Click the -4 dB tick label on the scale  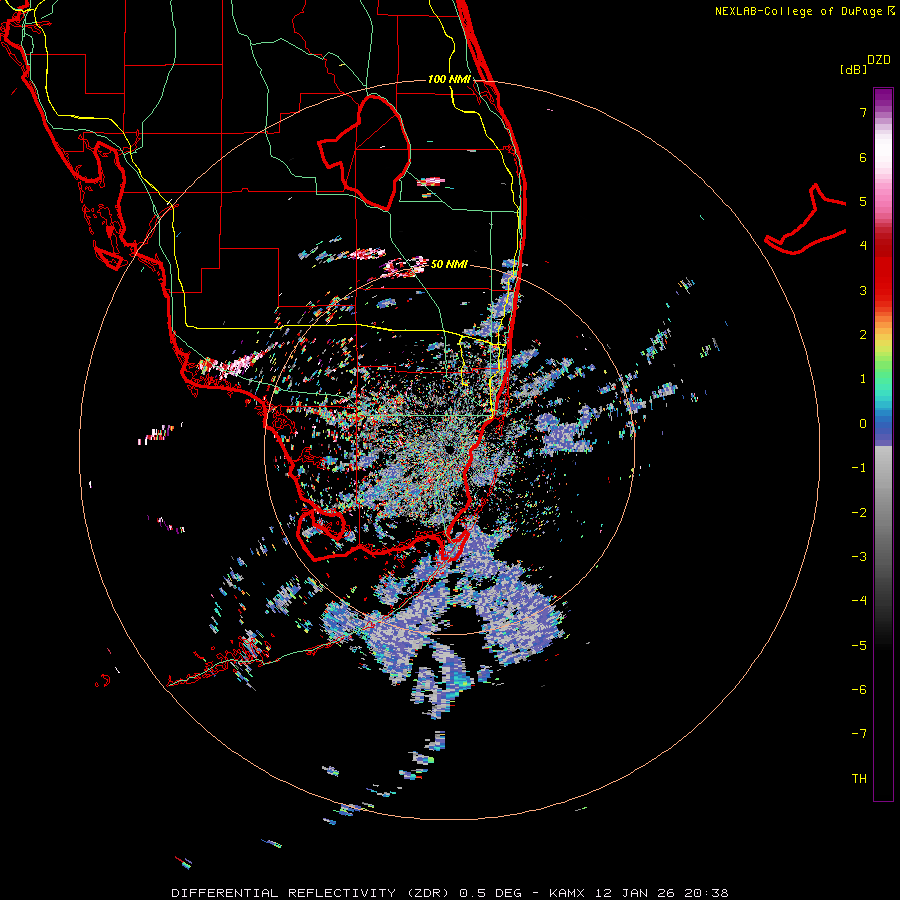859,601
